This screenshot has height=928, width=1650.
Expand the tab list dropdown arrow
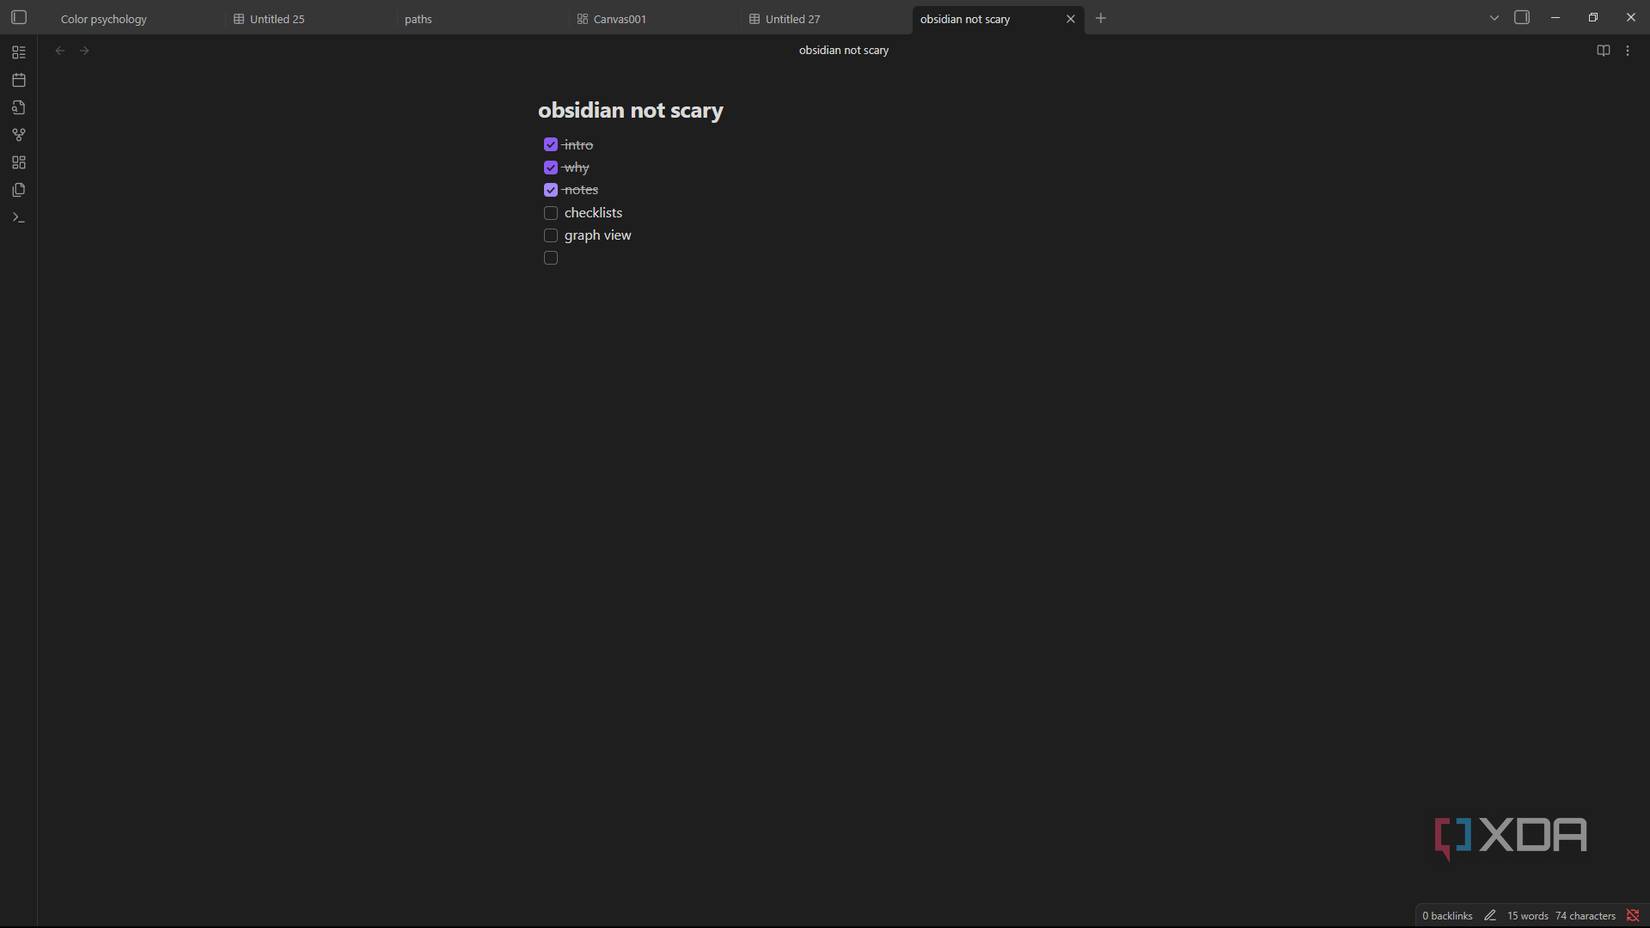click(x=1494, y=18)
